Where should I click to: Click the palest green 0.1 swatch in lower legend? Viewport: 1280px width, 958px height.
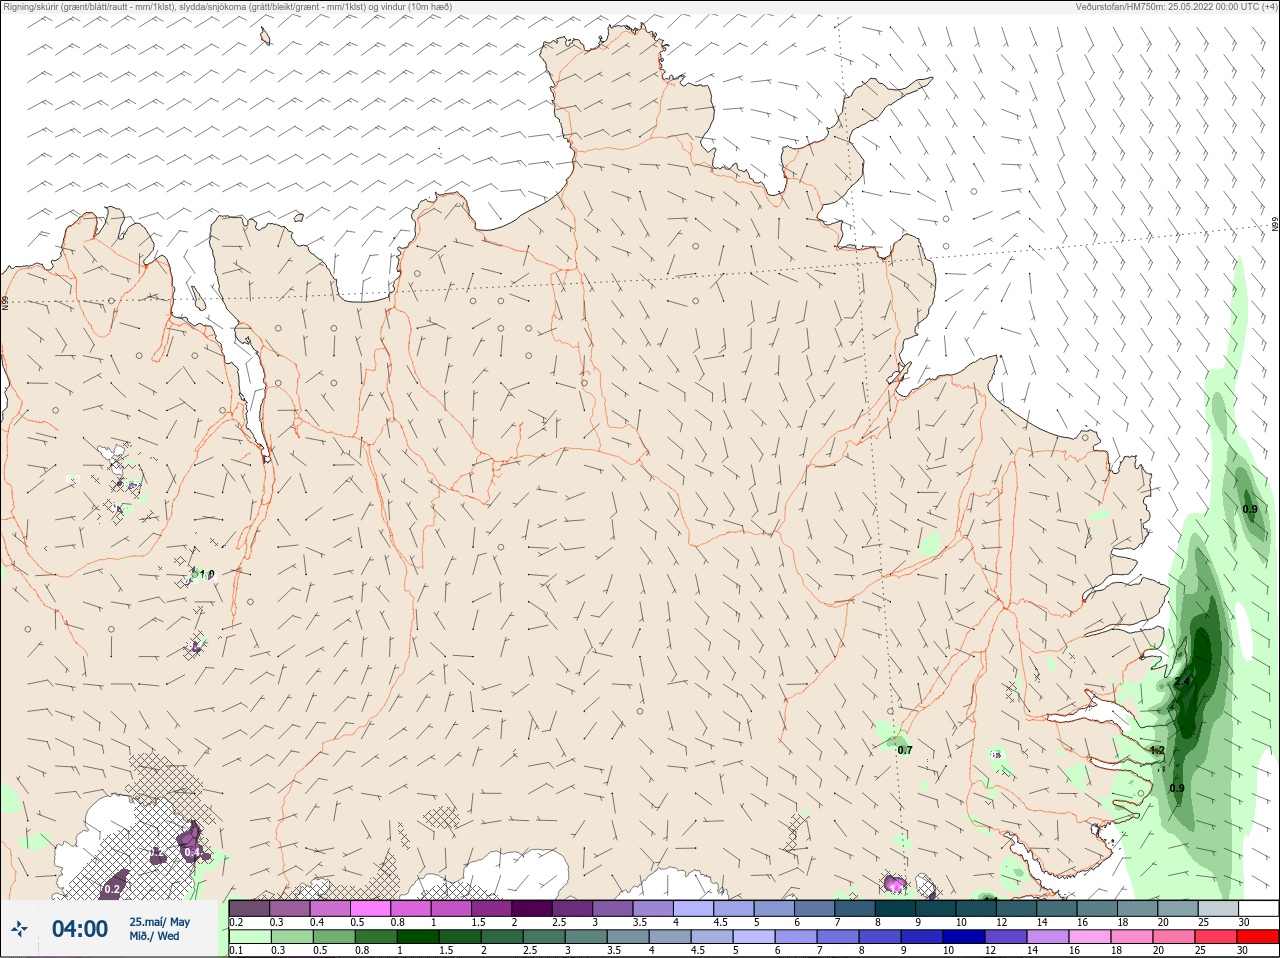point(249,937)
